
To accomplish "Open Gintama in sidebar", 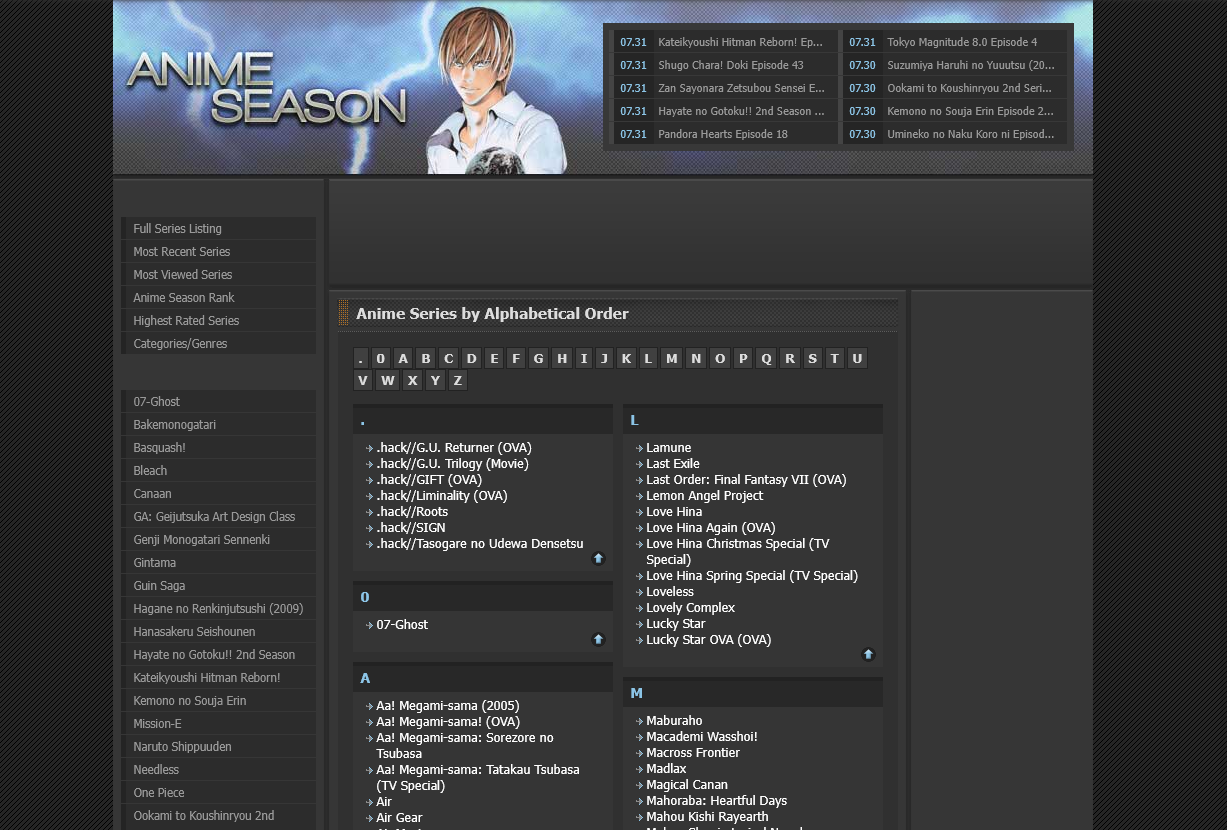I will click(x=218, y=563).
